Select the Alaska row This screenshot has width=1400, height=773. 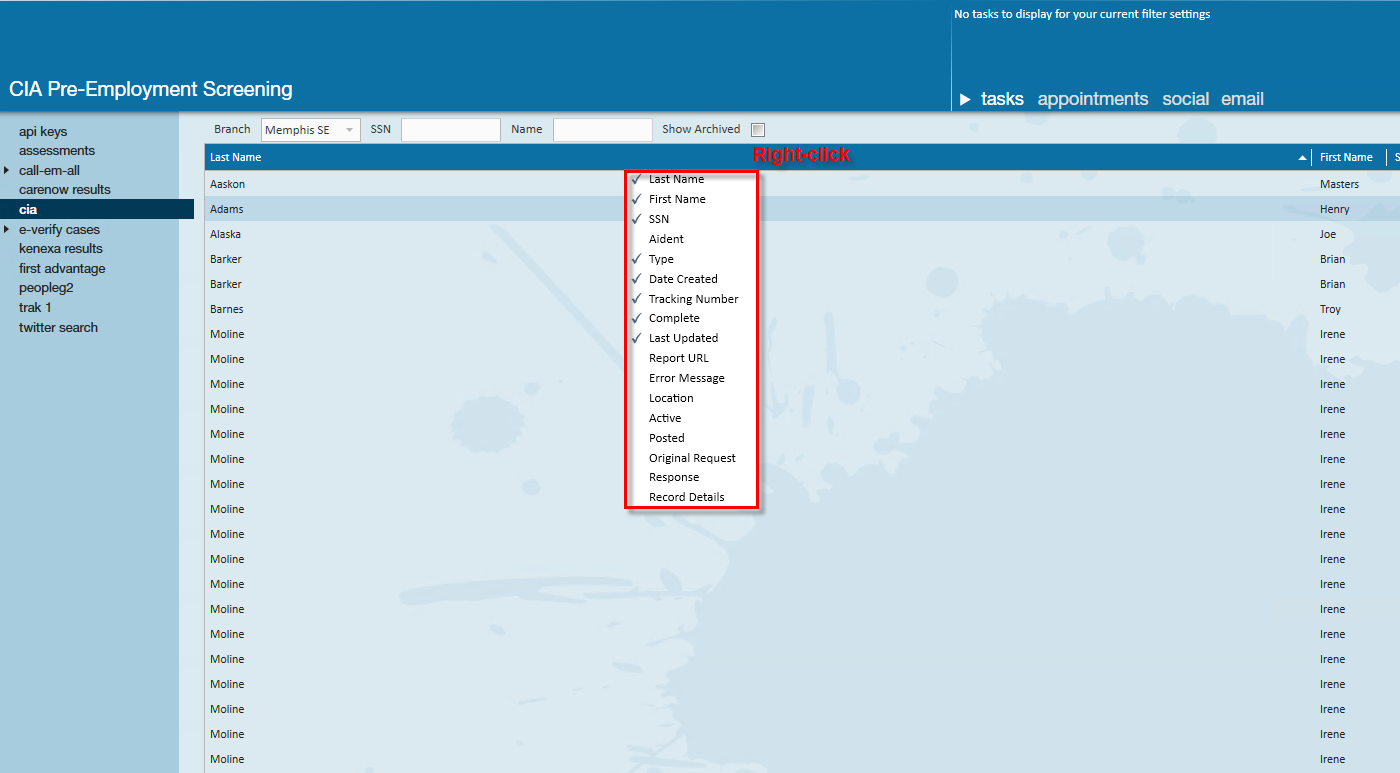click(x=802, y=234)
